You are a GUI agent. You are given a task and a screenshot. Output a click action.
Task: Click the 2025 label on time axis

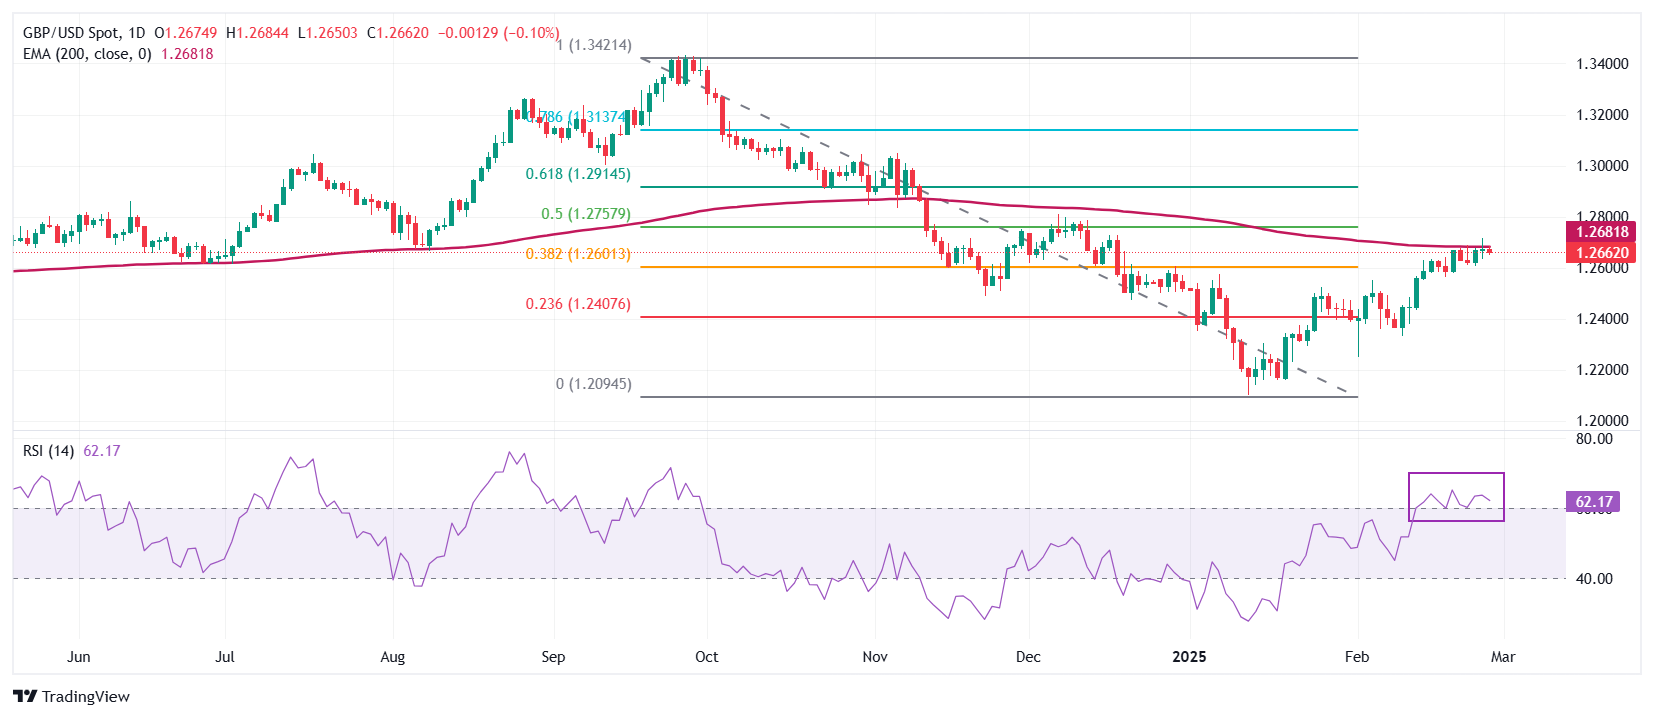coord(1189,657)
